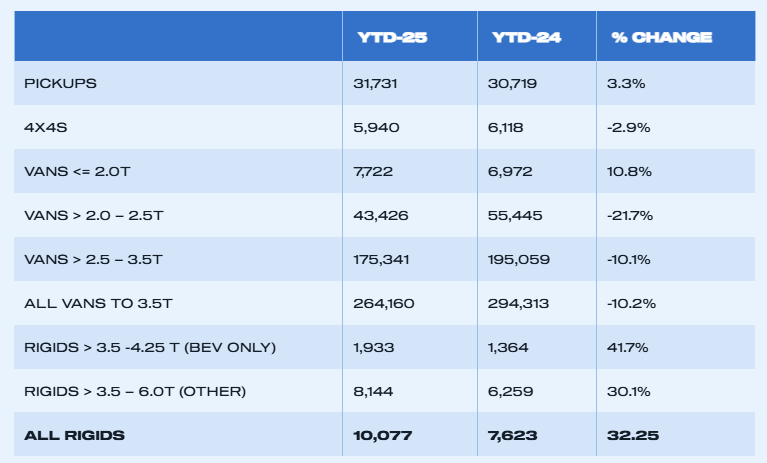This screenshot has width=767, height=463.
Task: Click the YTD-24 column header
Action: click(526, 37)
